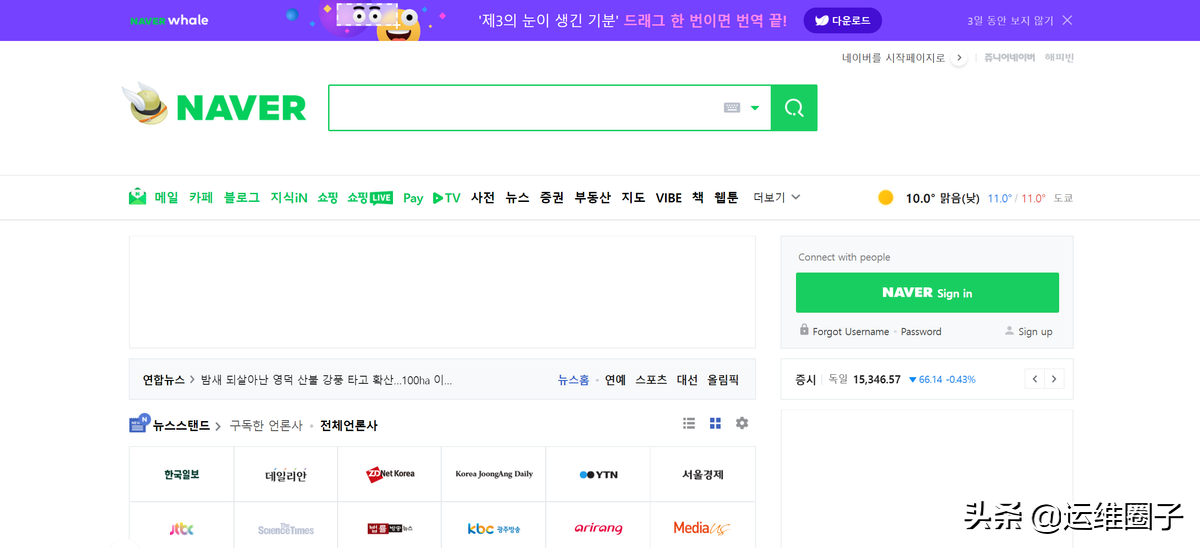Show next stock index with right arrow
This screenshot has height=548, width=1200.
coord(1053,379)
